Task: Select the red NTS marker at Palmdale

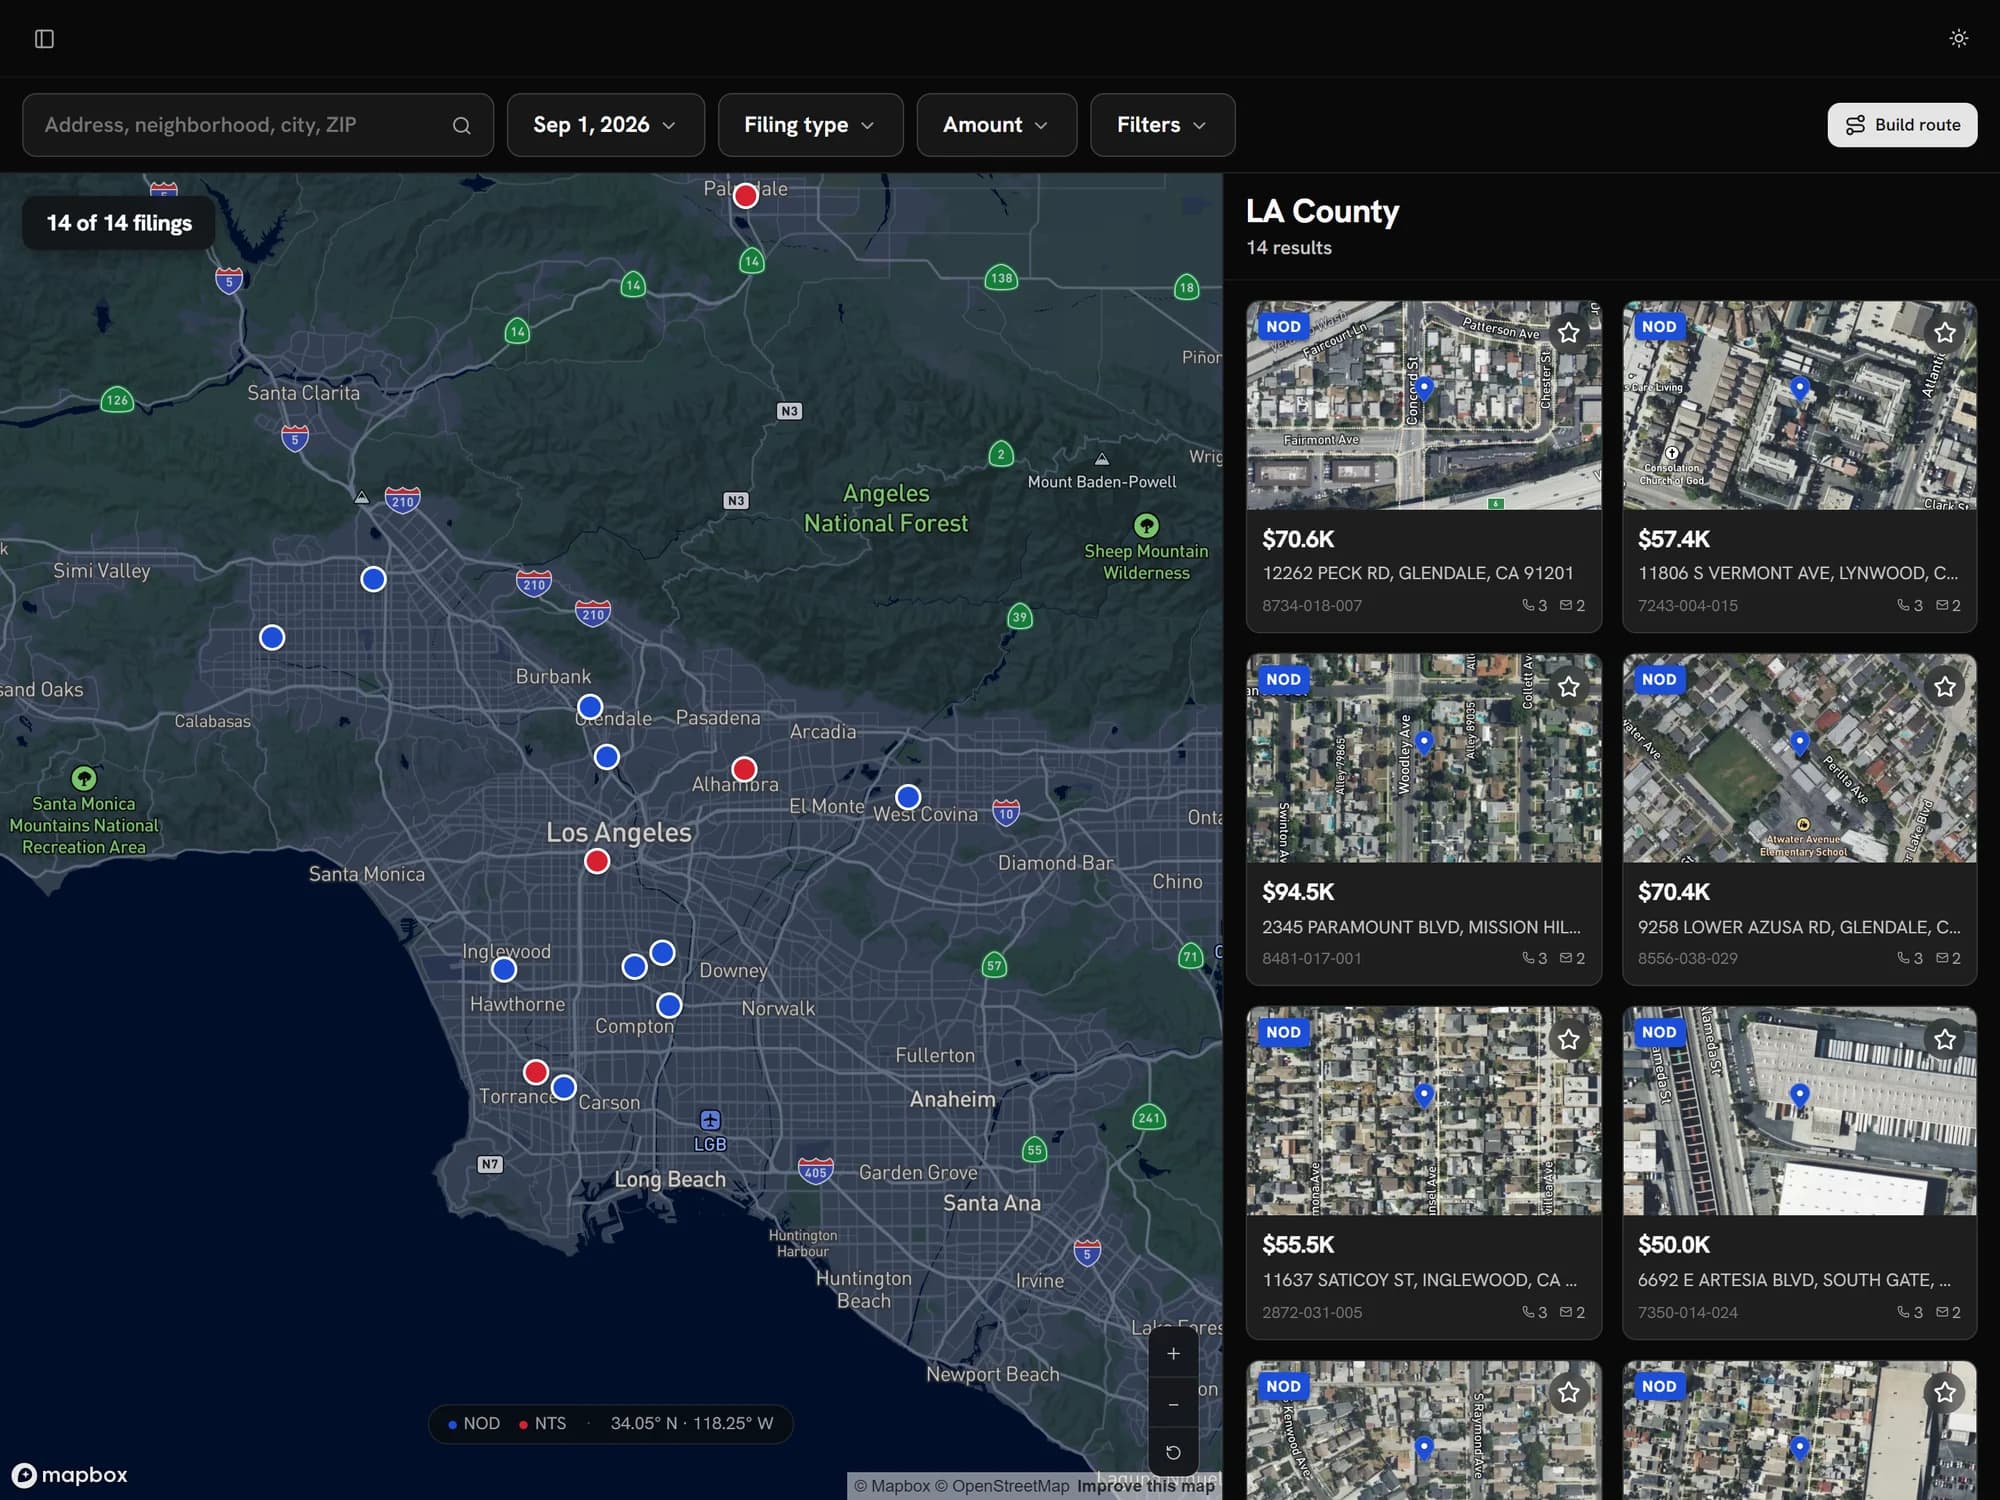Action: point(745,196)
